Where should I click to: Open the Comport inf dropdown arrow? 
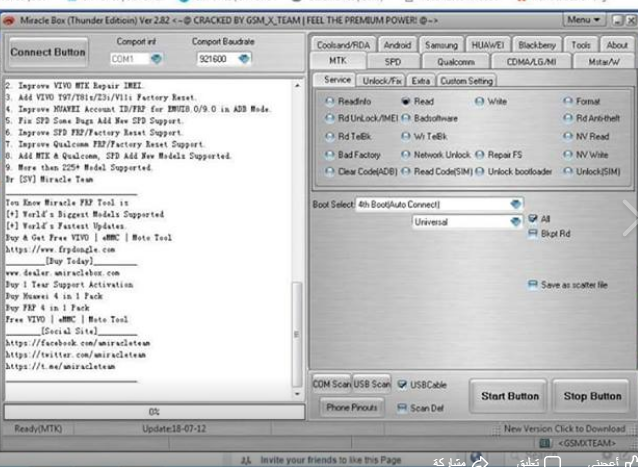pyautogui.click(x=156, y=59)
